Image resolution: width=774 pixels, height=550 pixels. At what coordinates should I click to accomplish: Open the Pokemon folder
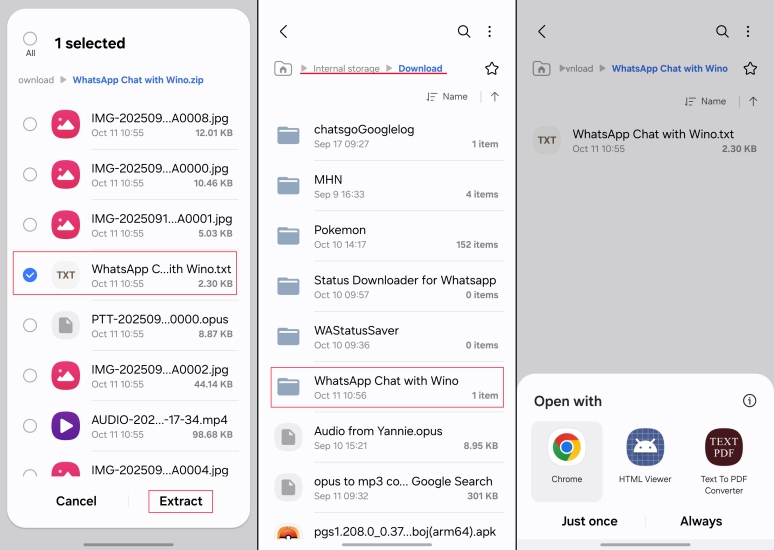point(387,236)
